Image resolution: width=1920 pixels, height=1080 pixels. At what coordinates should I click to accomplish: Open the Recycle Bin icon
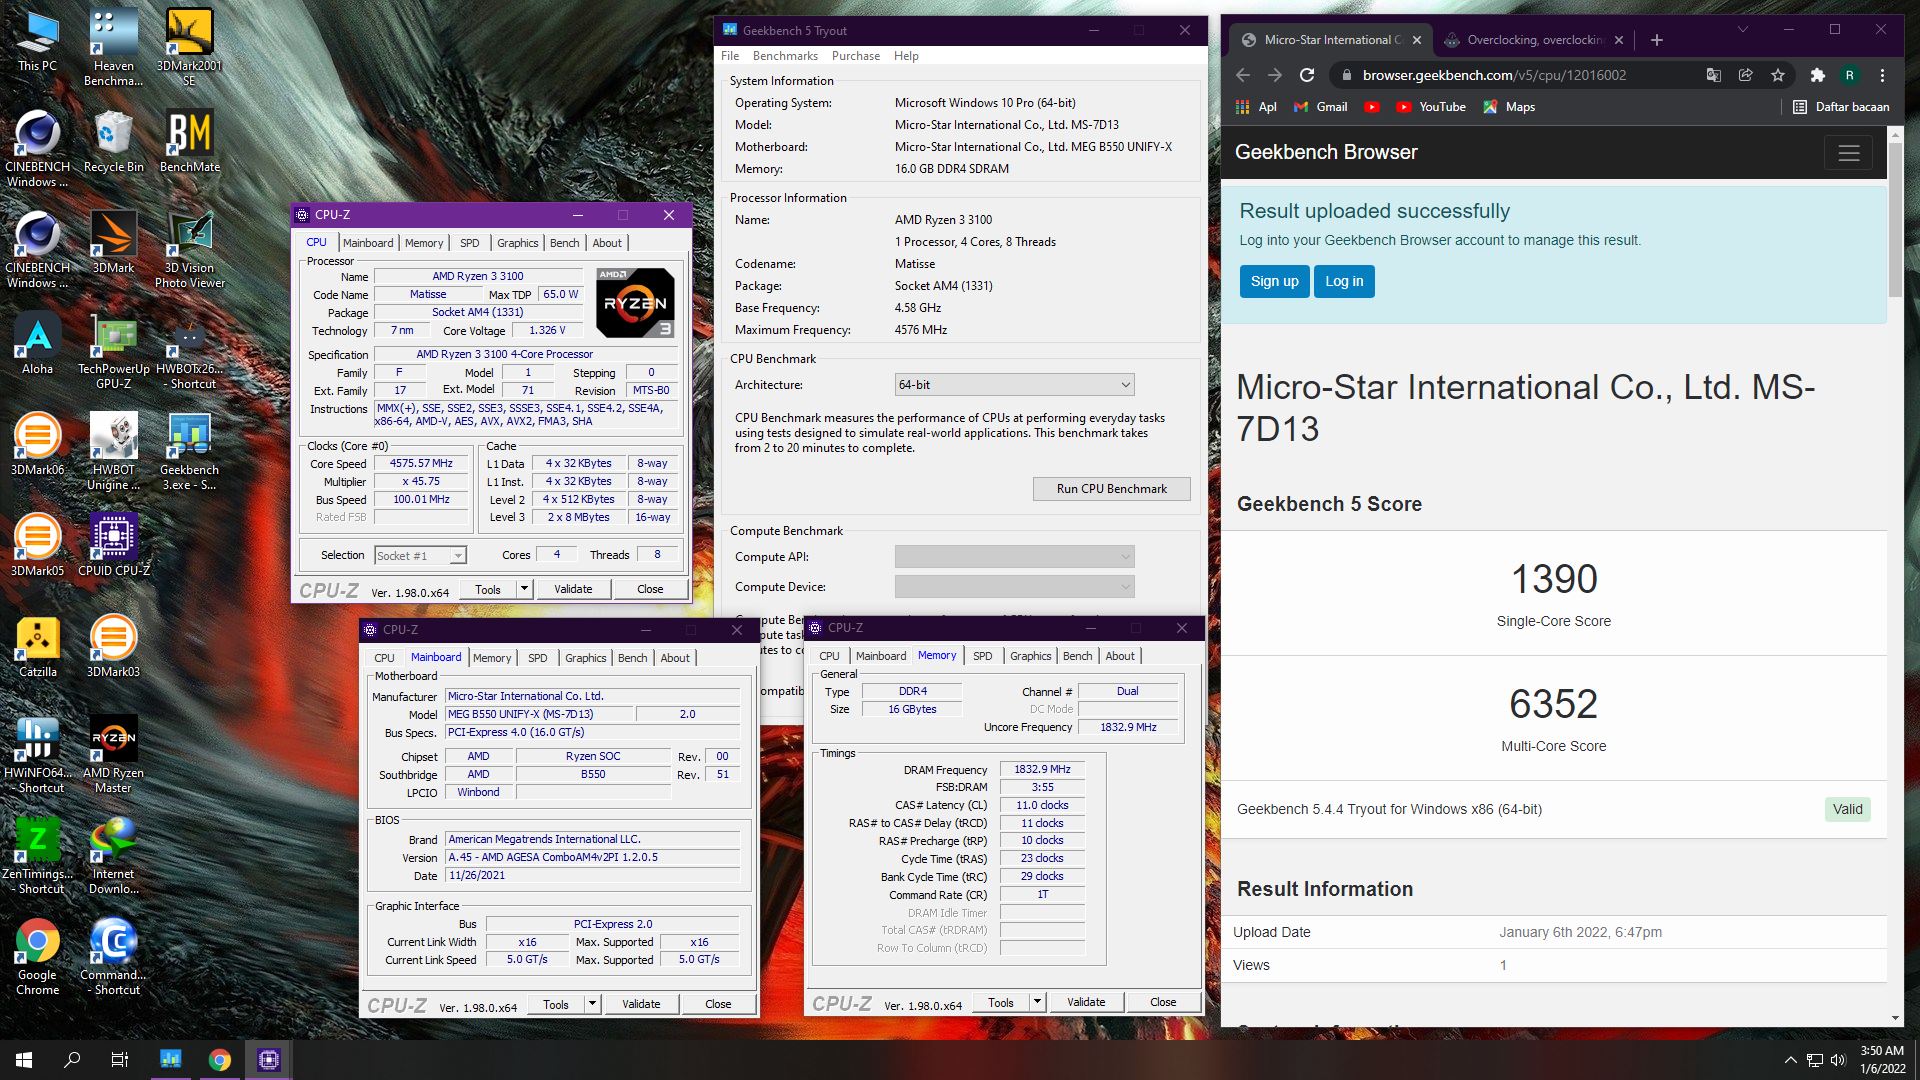113,141
